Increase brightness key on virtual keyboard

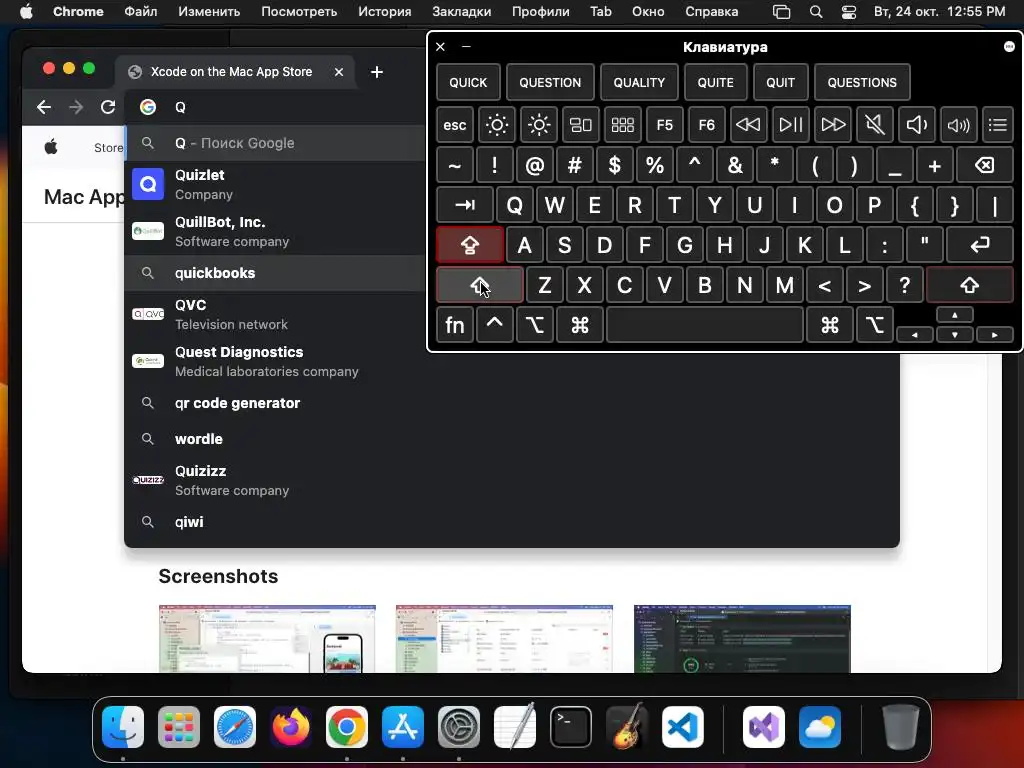pyautogui.click(x=539, y=125)
